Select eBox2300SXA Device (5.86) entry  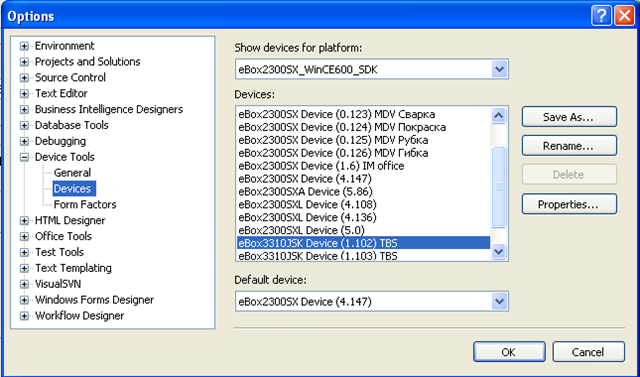(305, 191)
